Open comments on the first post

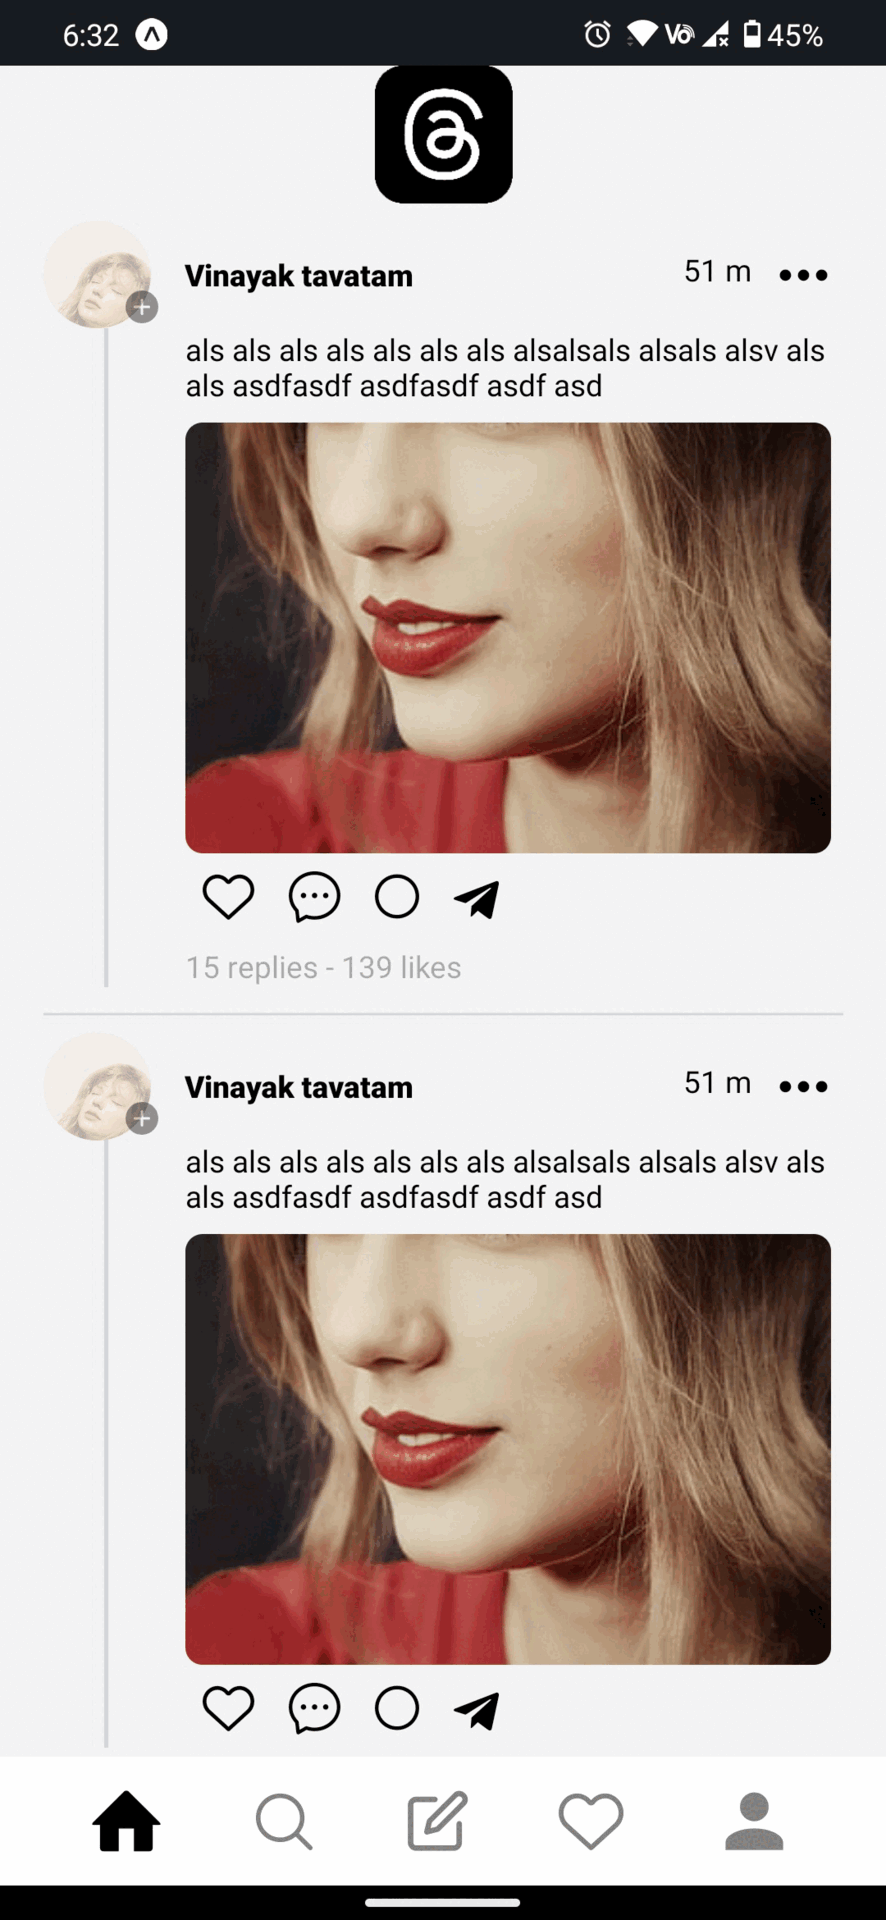click(x=314, y=897)
